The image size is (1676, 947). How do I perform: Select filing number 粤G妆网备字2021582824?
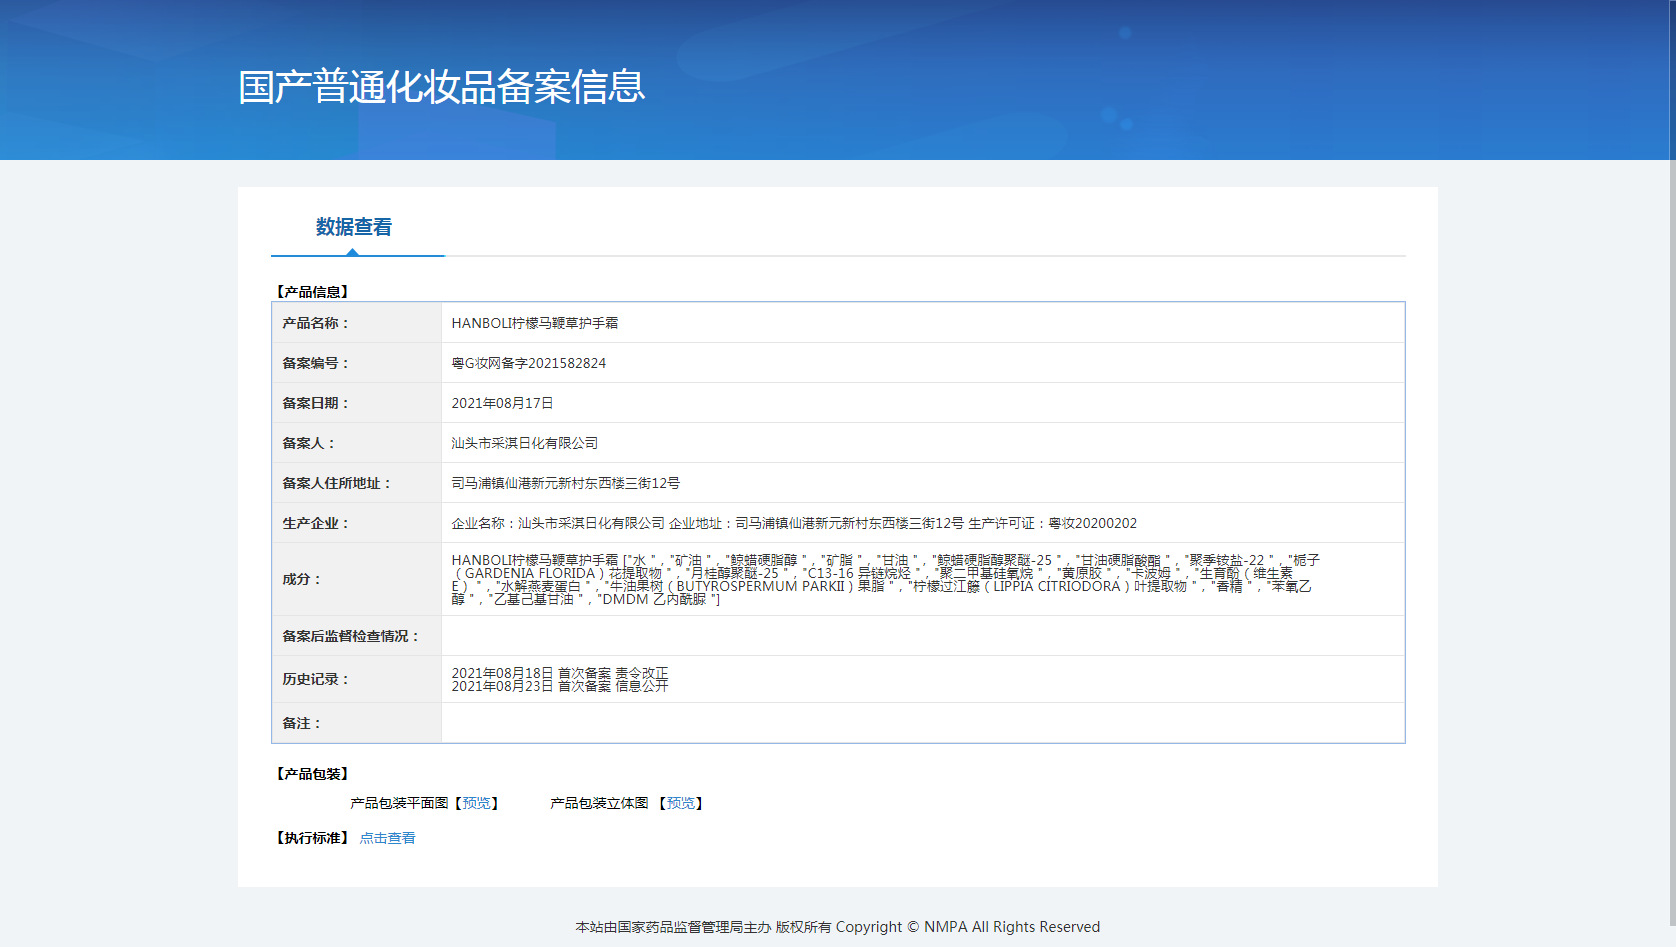tap(529, 363)
